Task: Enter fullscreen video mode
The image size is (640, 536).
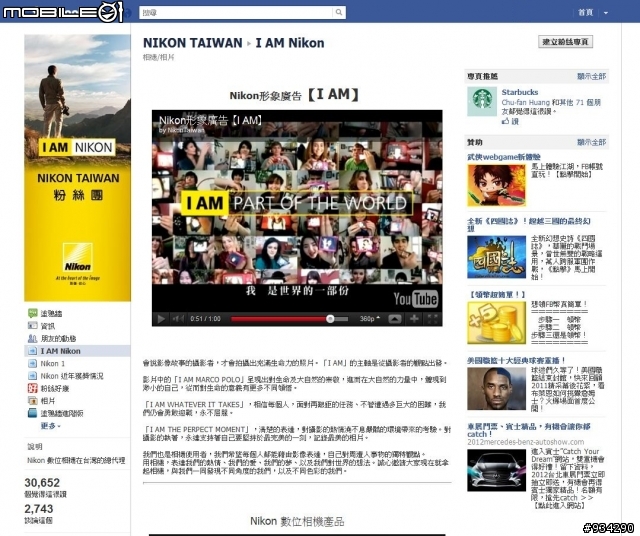Action: [432, 319]
